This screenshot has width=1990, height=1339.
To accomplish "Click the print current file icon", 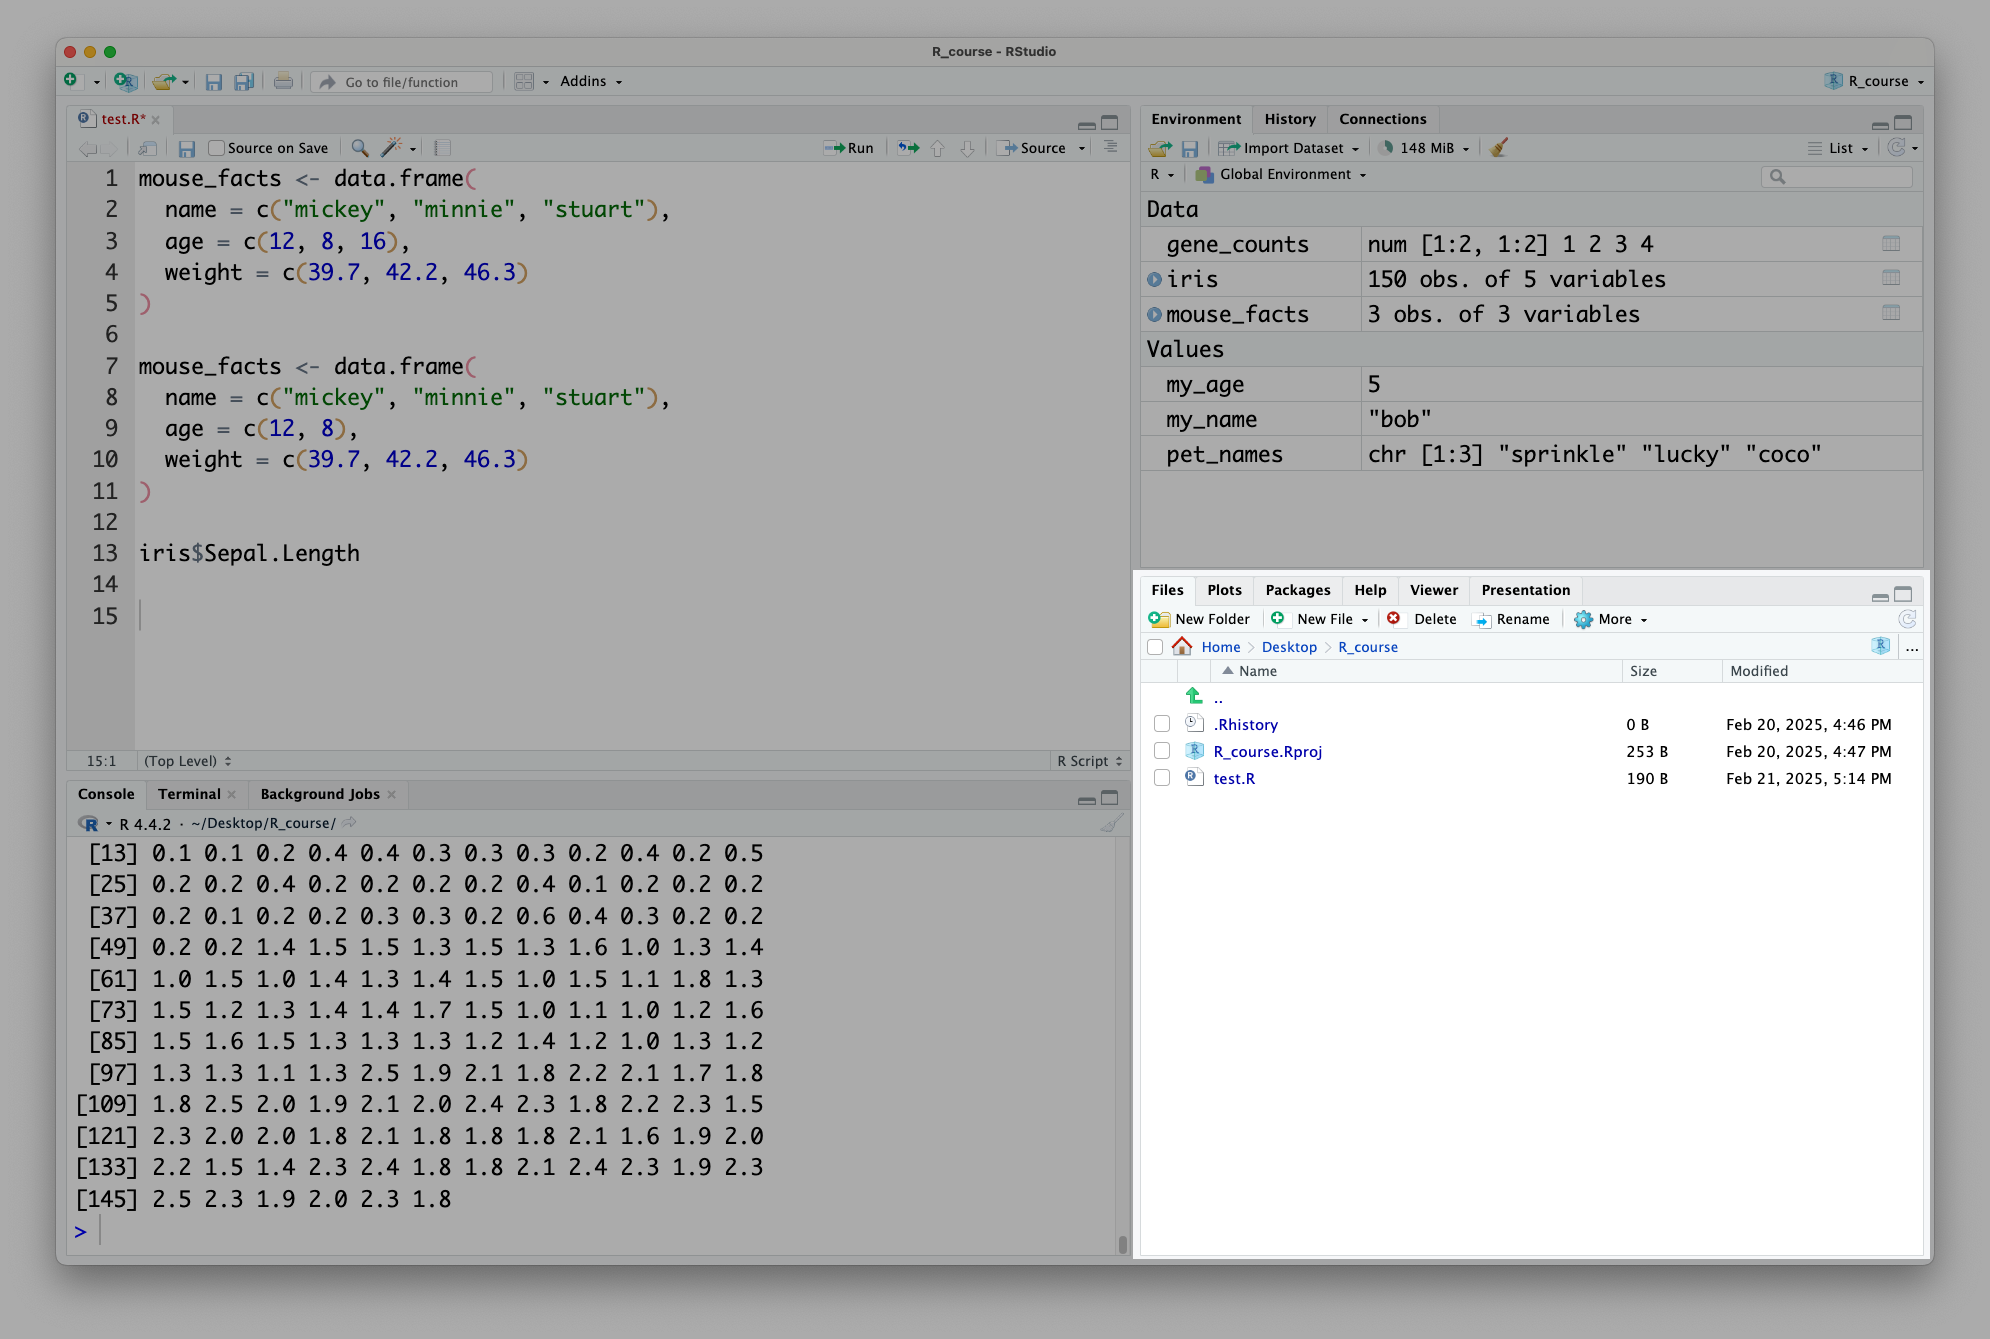I will tap(283, 82).
